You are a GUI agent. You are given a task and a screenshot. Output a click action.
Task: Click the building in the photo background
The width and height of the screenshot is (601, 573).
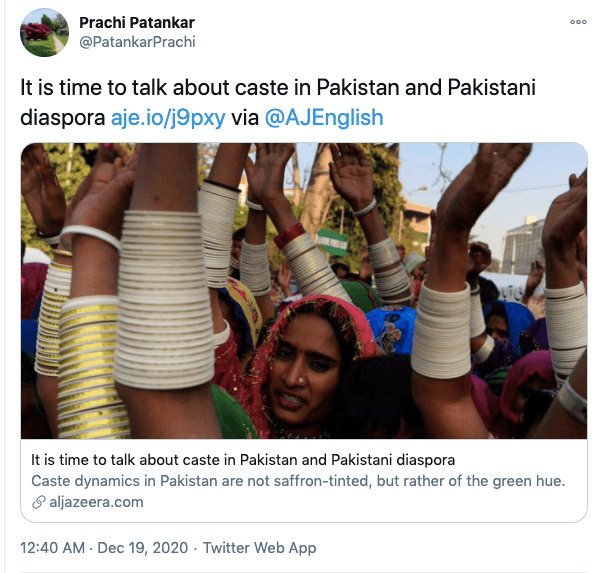pos(521,247)
